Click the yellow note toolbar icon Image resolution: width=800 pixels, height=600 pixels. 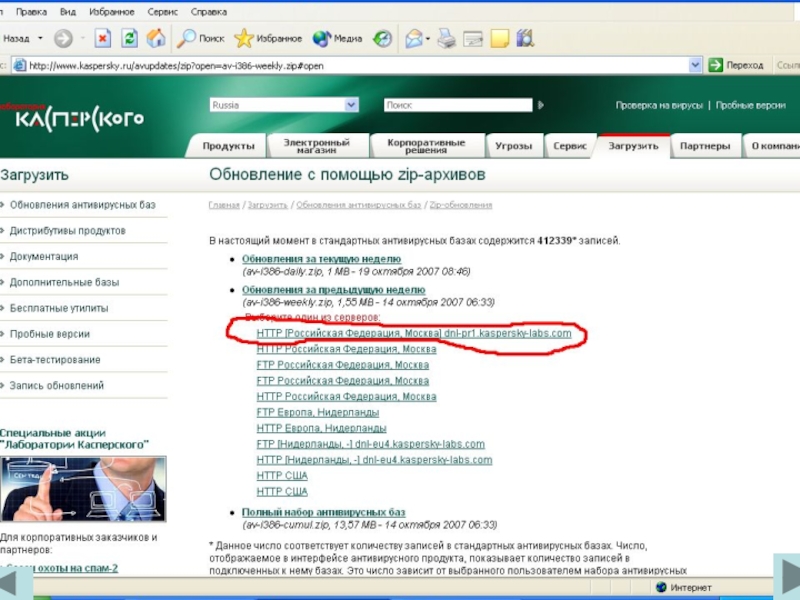click(x=499, y=39)
